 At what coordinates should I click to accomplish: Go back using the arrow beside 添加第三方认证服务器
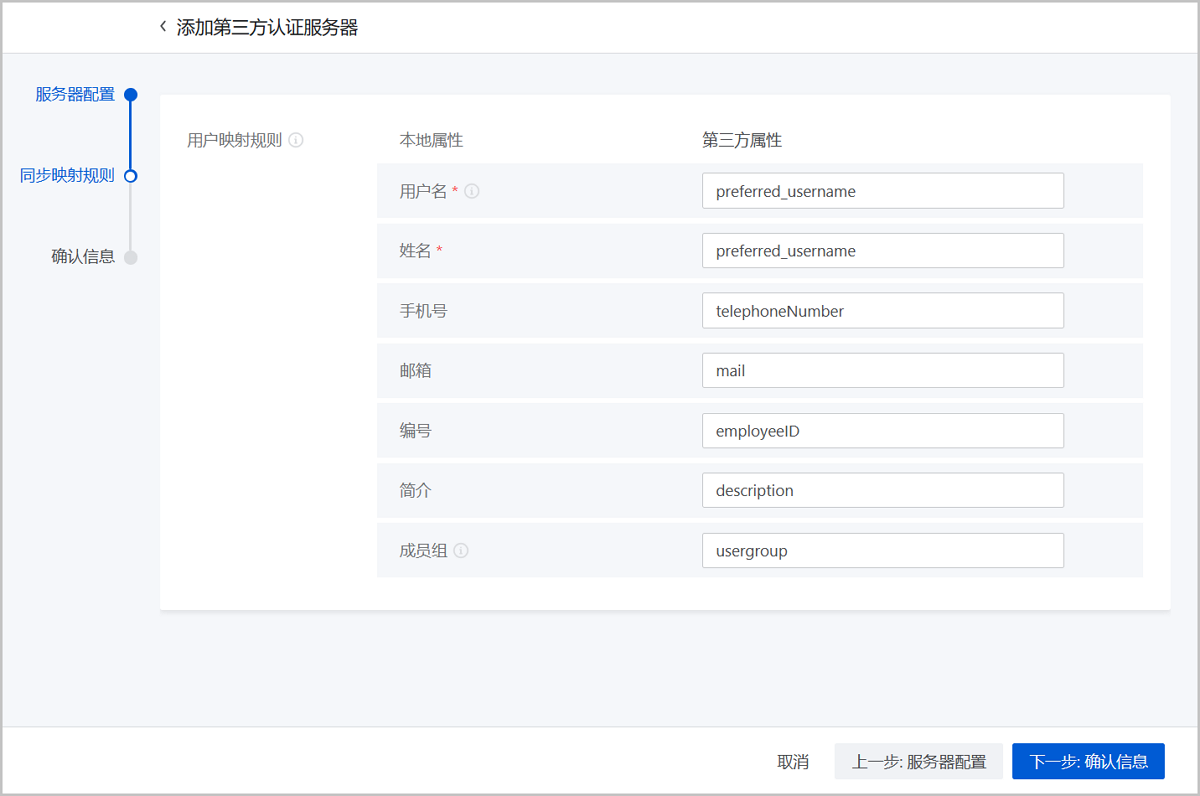point(163,27)
